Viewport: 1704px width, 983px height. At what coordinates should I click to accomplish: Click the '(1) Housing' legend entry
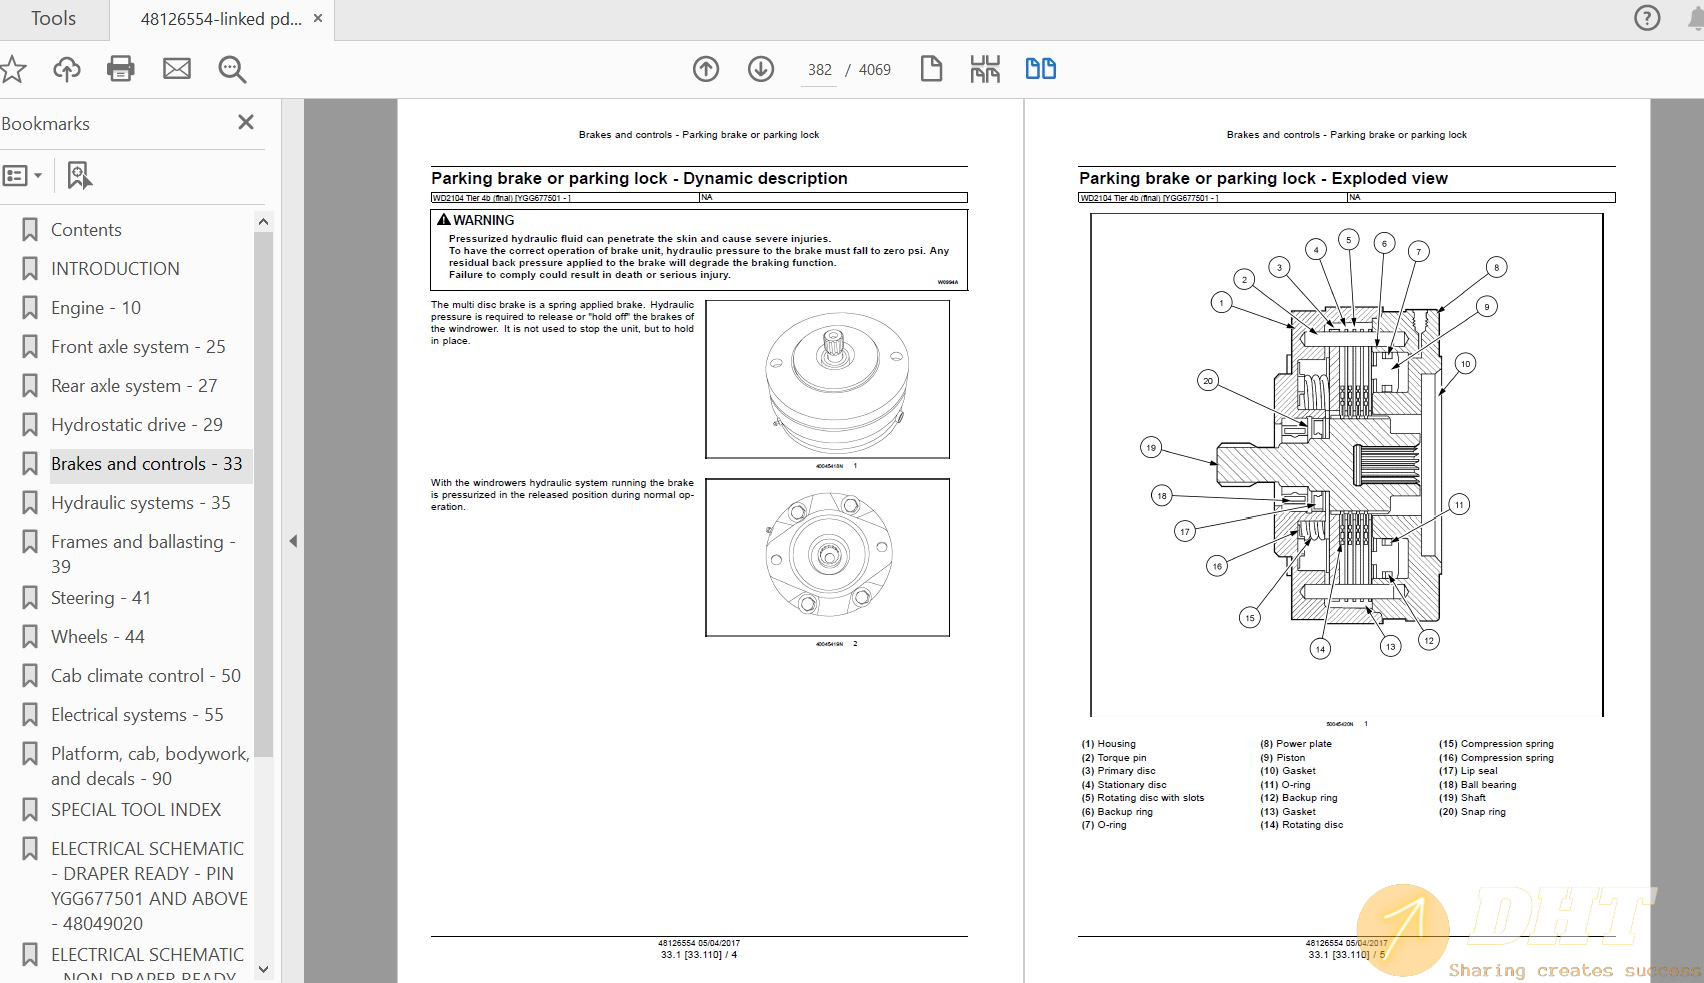coord(1108,744)
